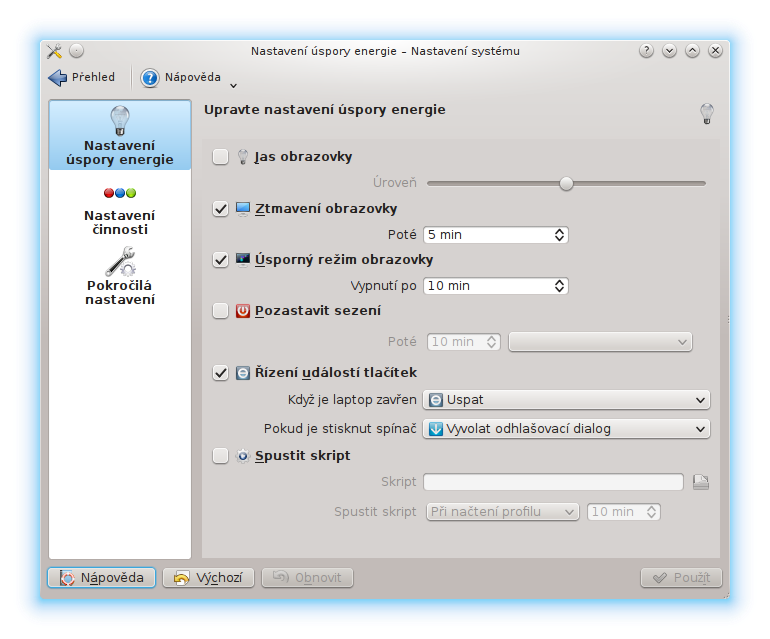Image resolution: width=770 pixels, height=639 pixels.
Task: Select Nastavení úspory energie sidebar item
Action: pos(120,135)
